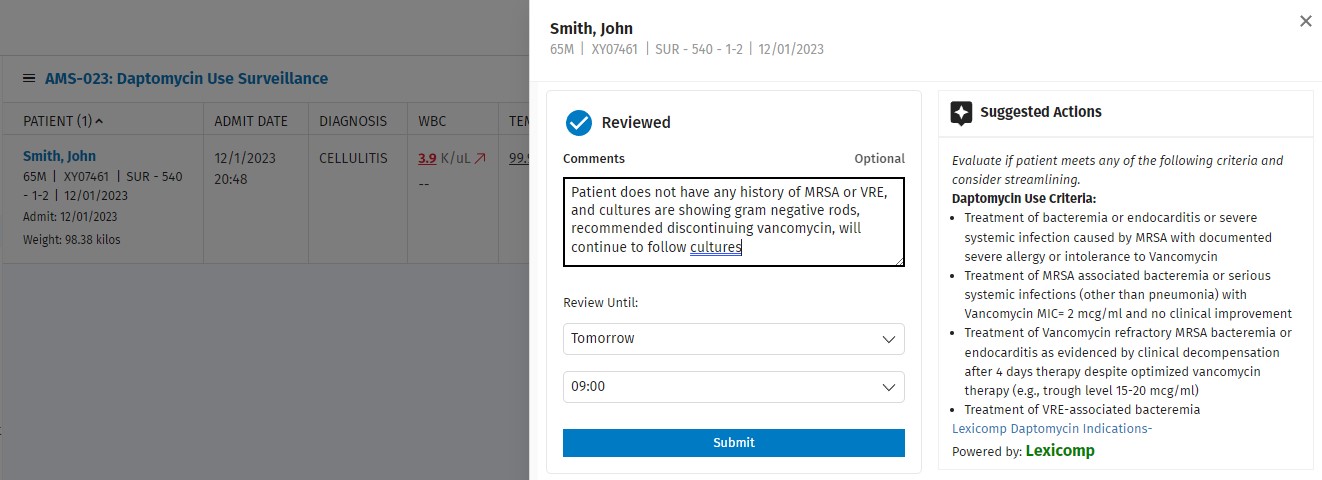Screen dimensions: 1322x480
Task: Click the AMS-023 Daptomycin Use Surveillance title
Action: [x=186, y=78]
